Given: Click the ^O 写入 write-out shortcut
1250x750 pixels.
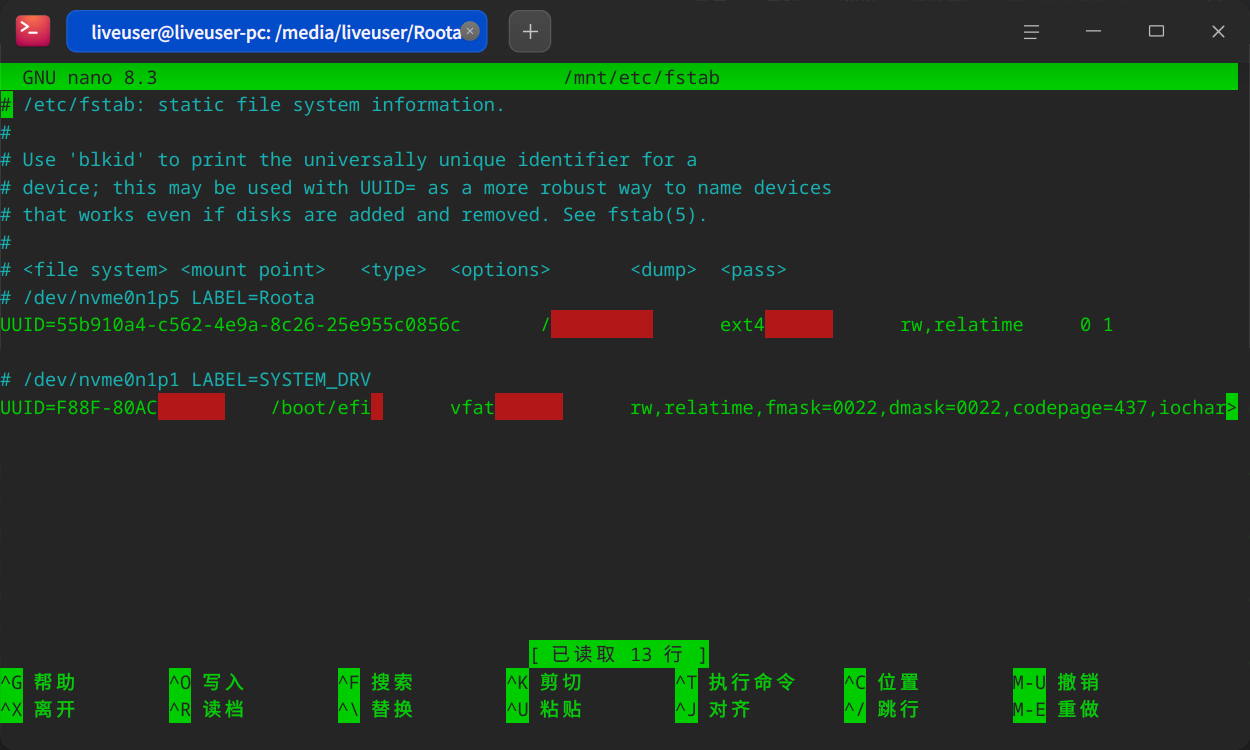Looking at the screenshot, I should [x=207, y=682].
